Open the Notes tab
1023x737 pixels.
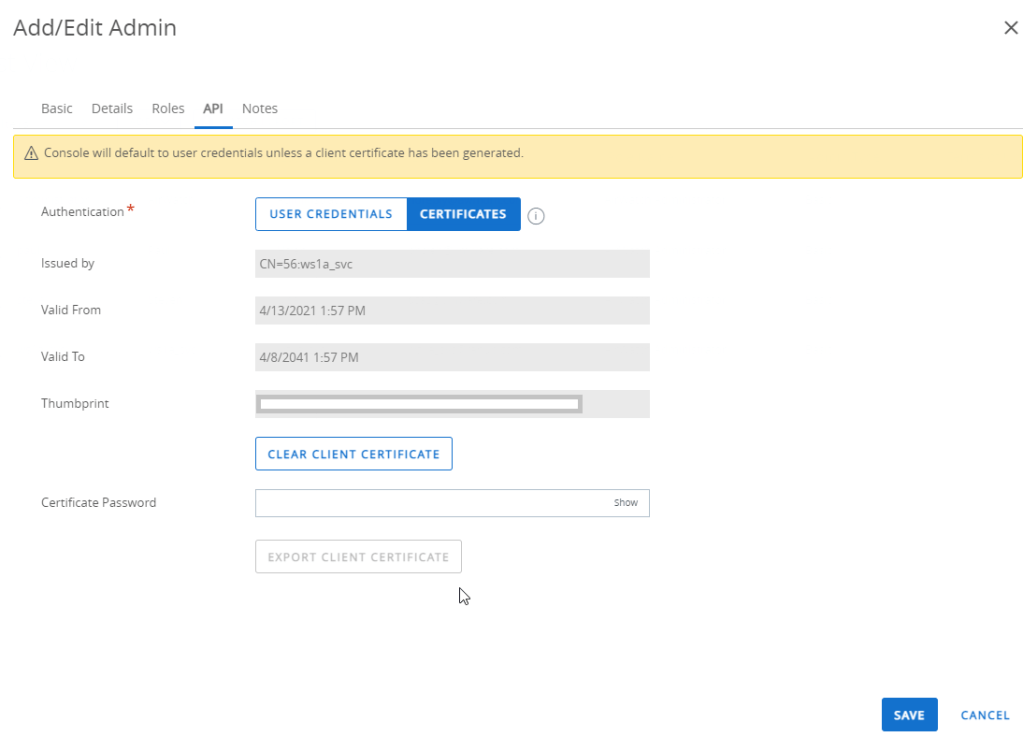tap(260, 108)
